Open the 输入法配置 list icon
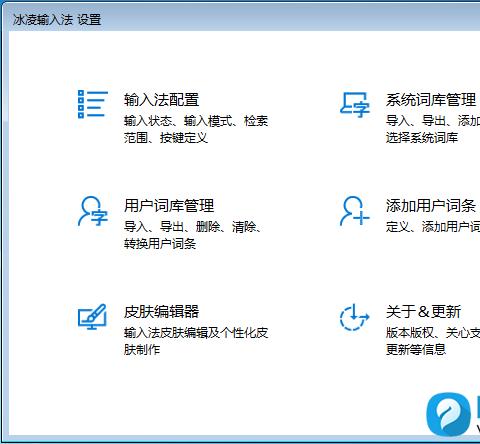Image resolution: width=480 pixels, height=444 pixels. tap(93, 104)
